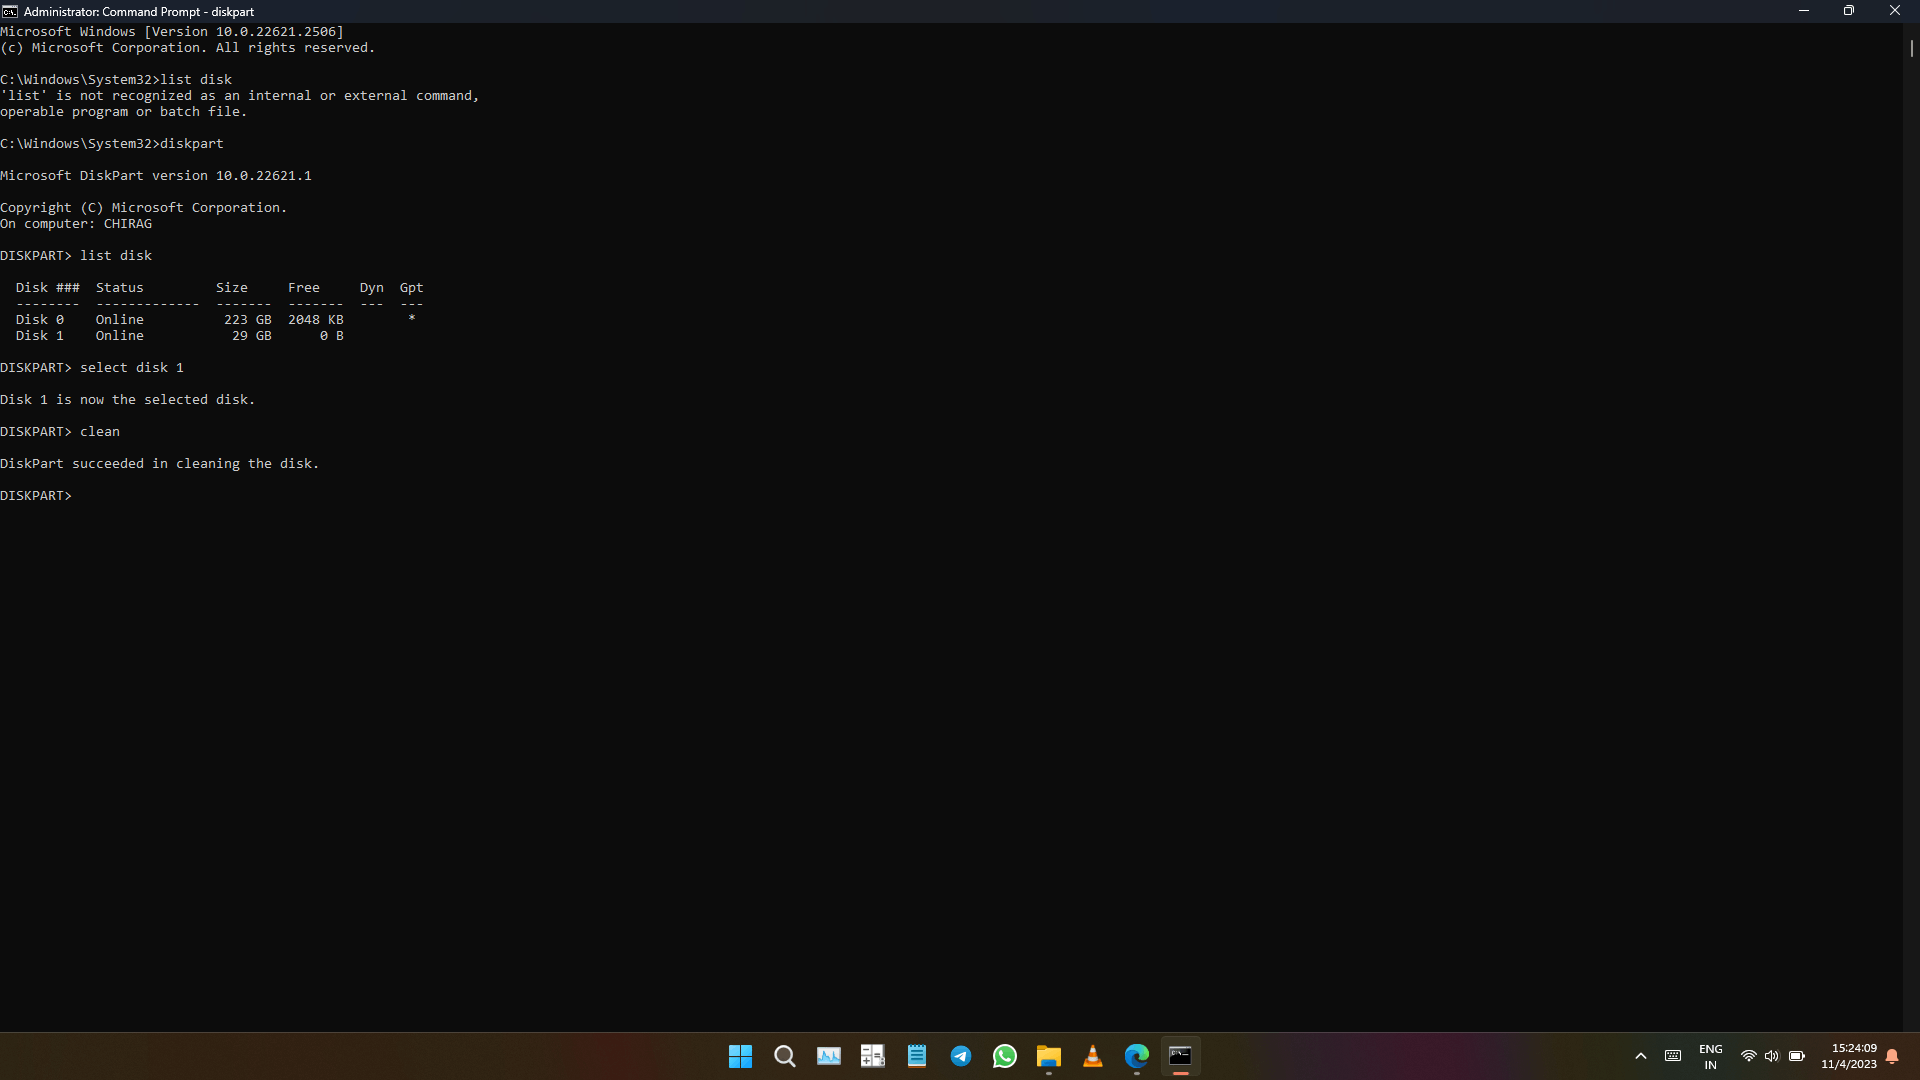Open the notification bell
1920x1080 pixels.
coord(1892,1056)
